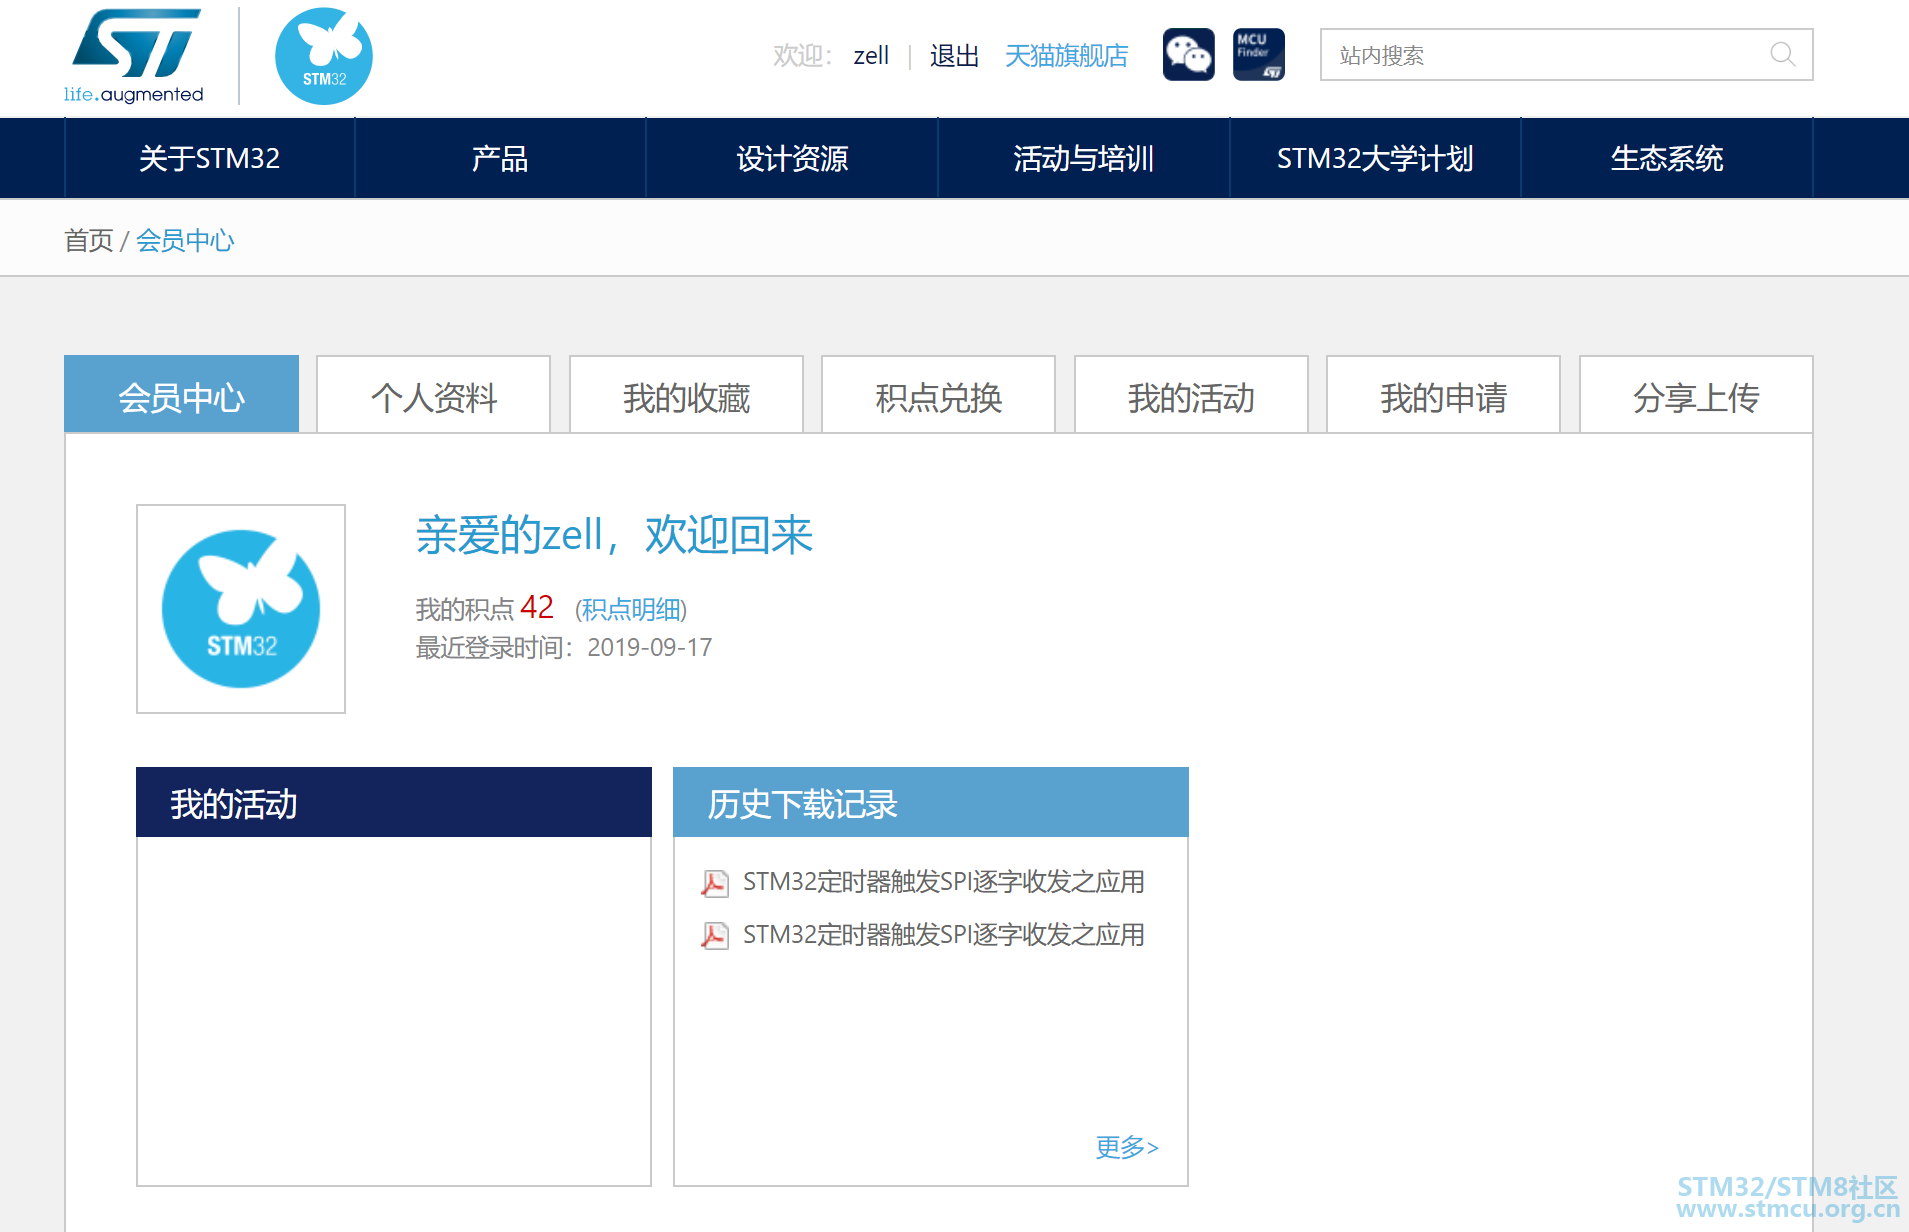This screenshot has width=1909, height=1232.
Task: Click the first PDF icon in download history
Action: pos(714,882)
